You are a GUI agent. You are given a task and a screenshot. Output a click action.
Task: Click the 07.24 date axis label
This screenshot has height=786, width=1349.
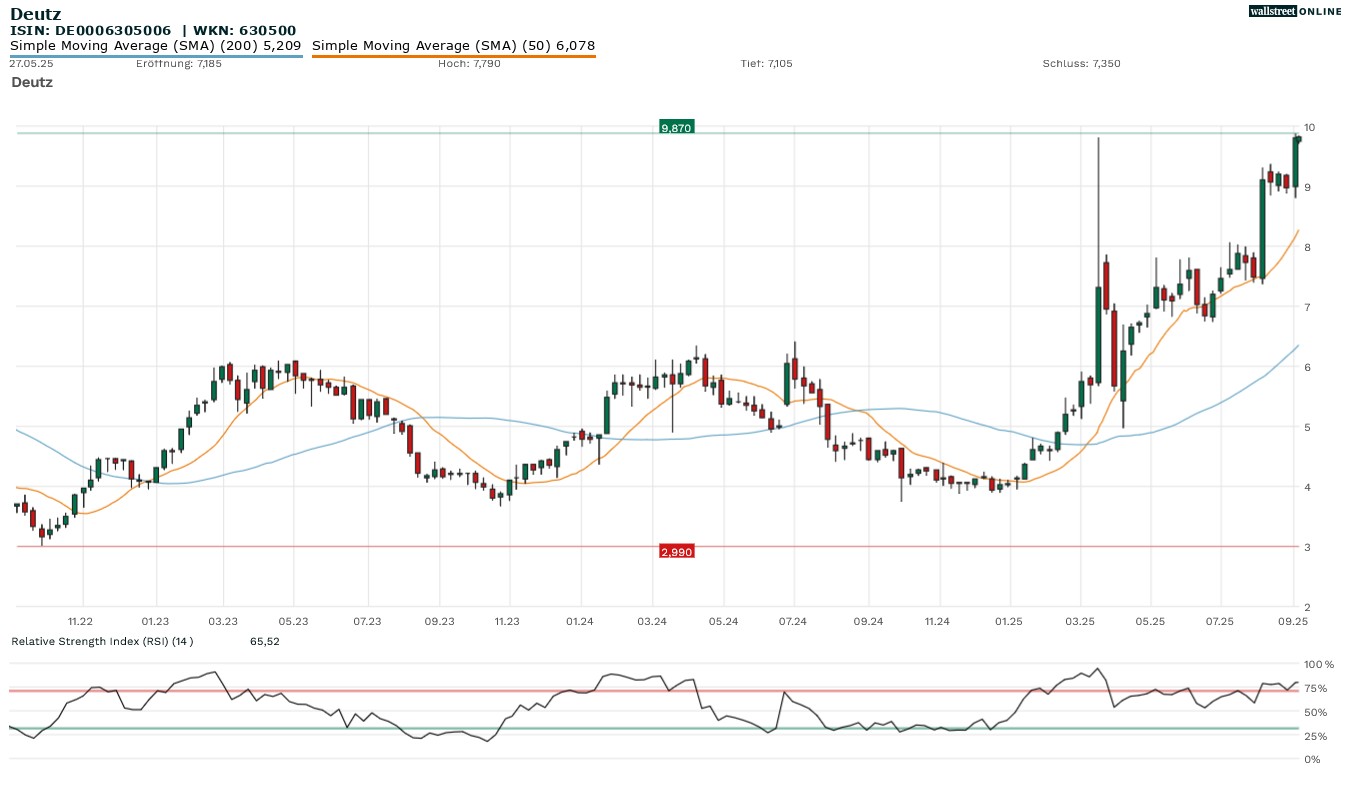pos(792,621)
